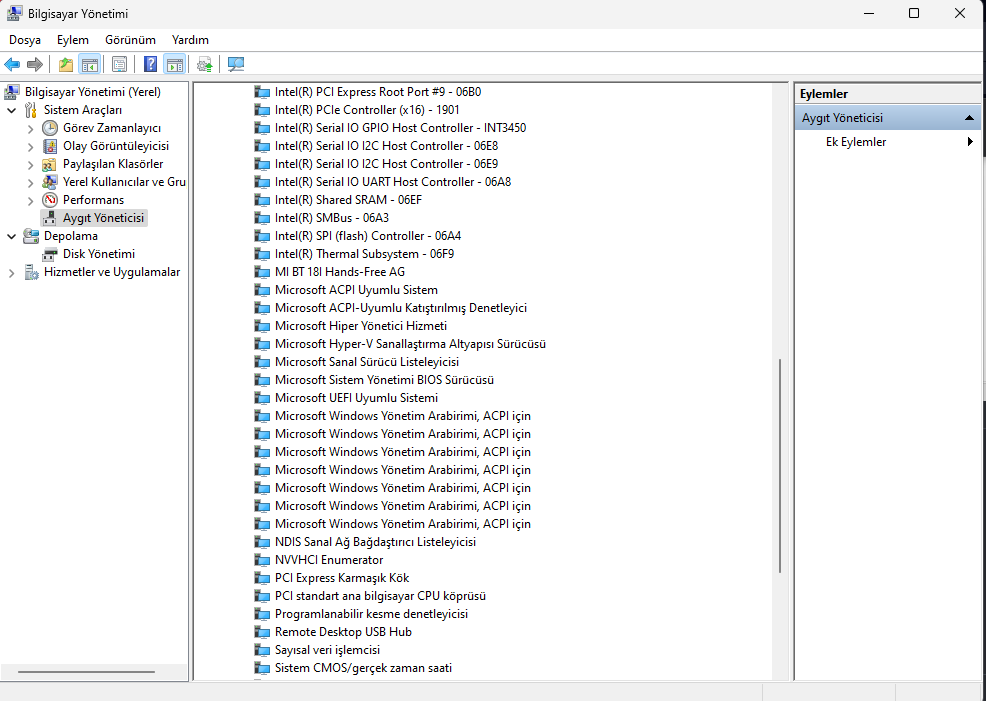Click icon beside Remote Desktop USB Hub

click(x=262, y=632)
